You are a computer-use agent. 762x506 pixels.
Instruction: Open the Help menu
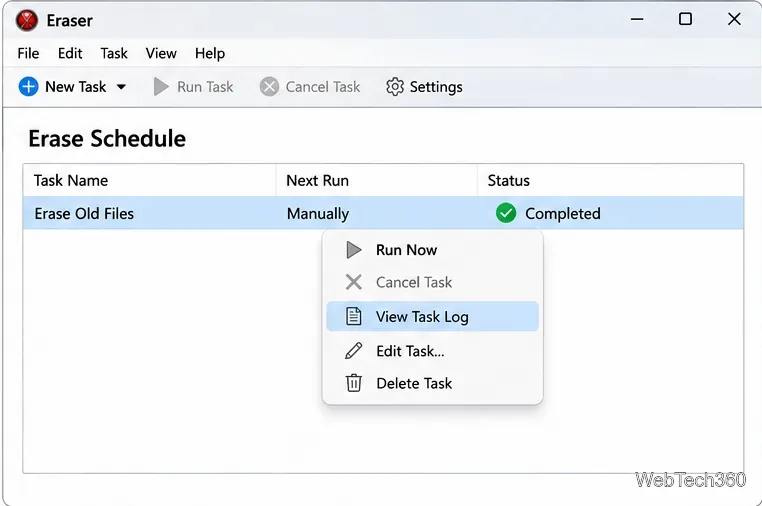(210, 53)
